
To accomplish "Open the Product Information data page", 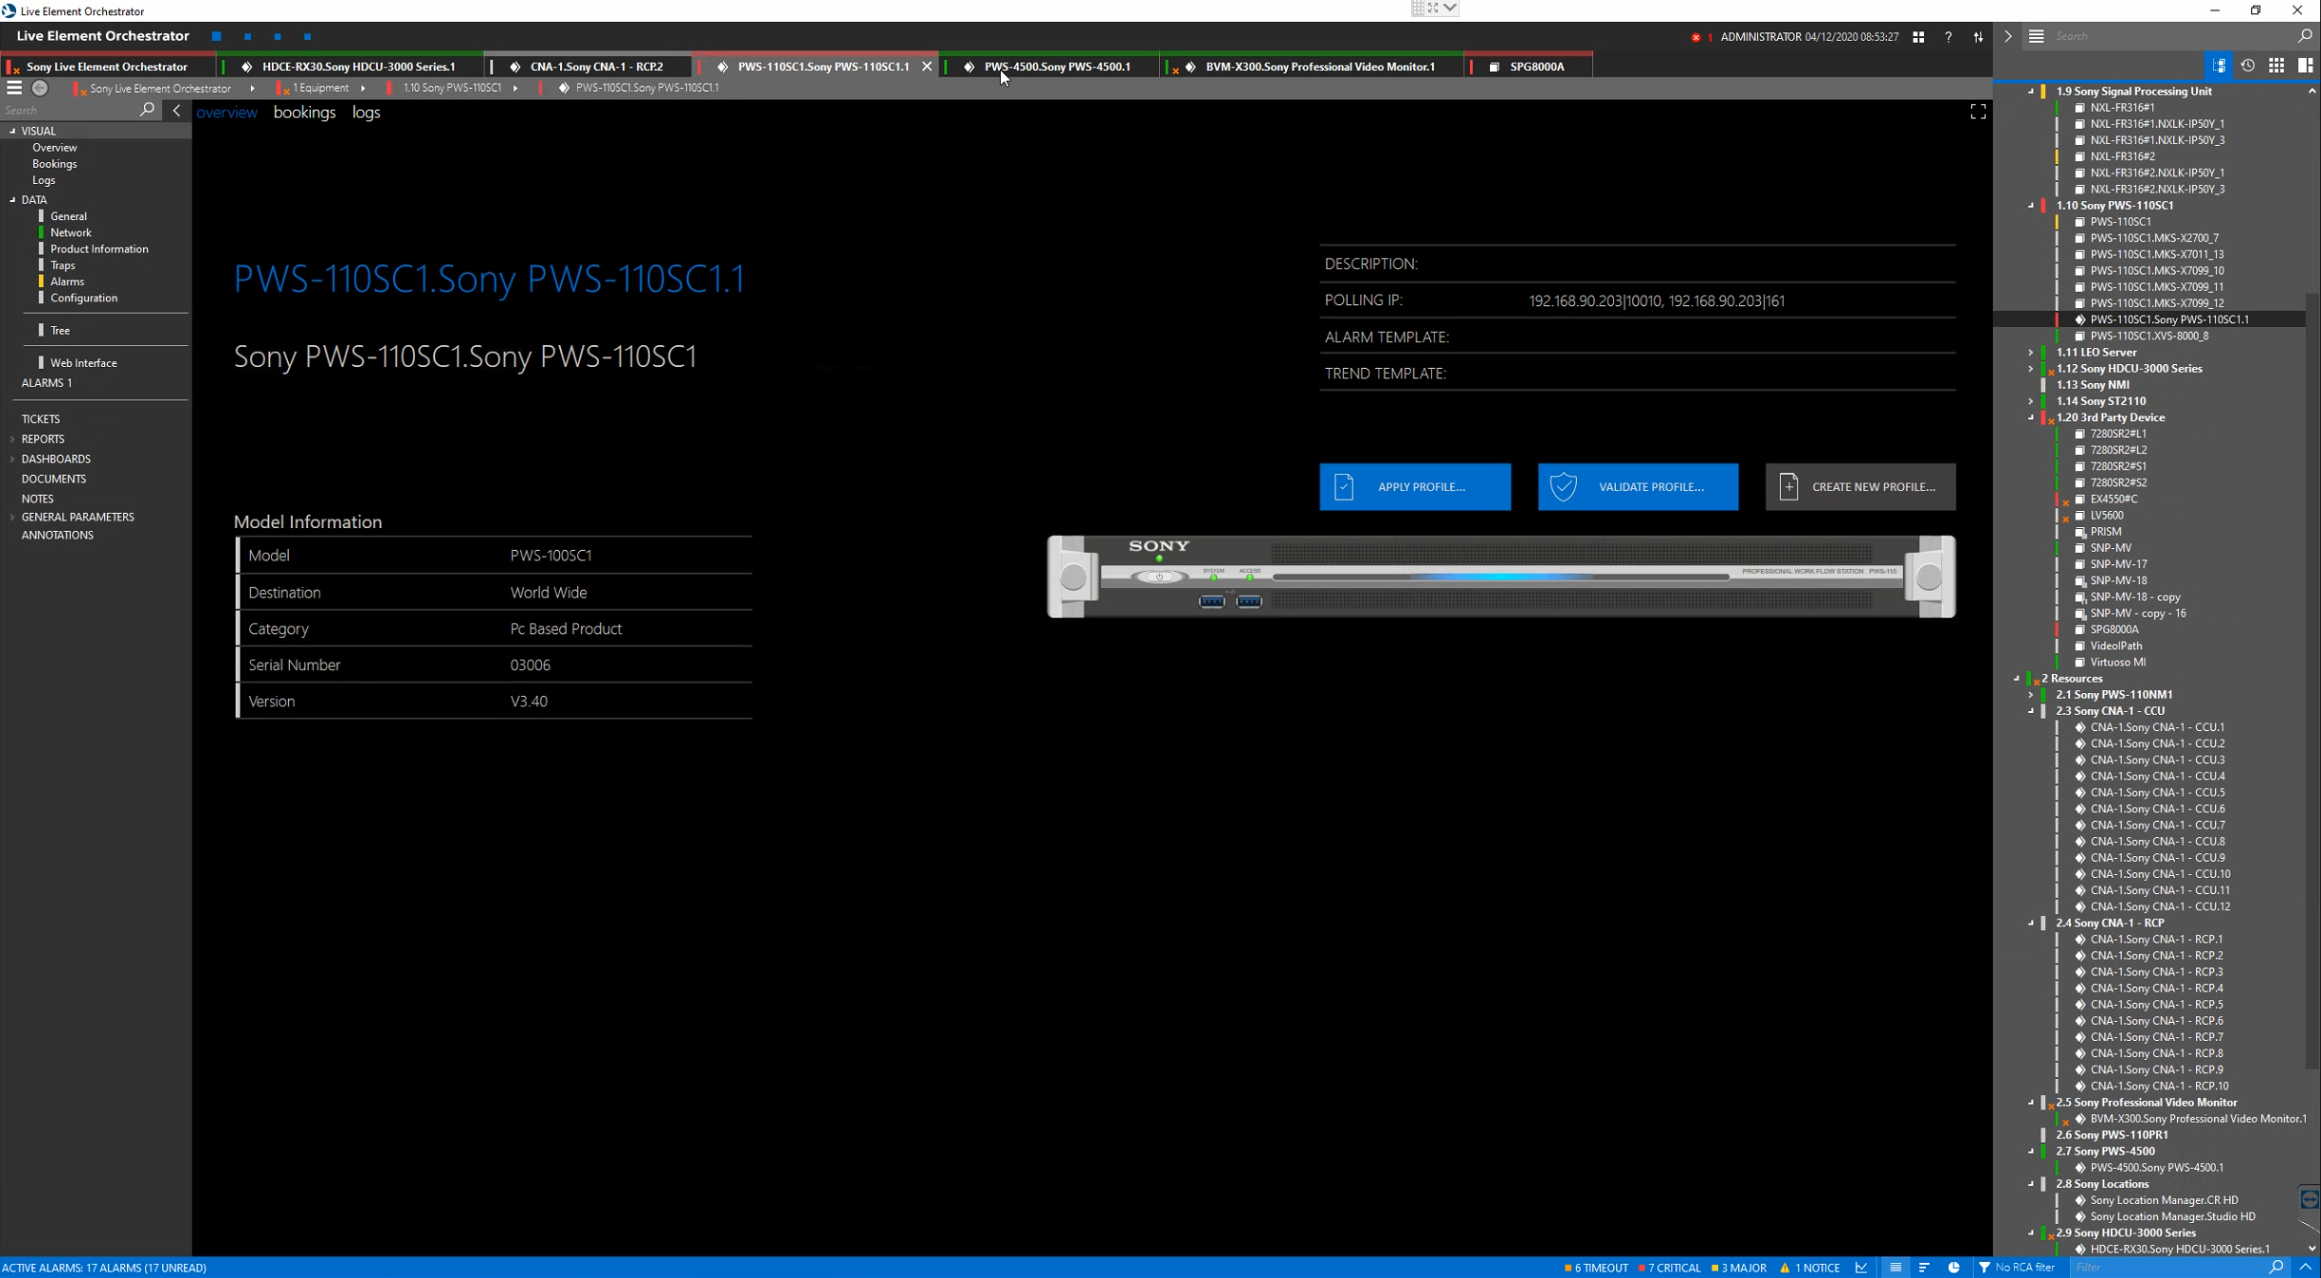I will (x=99, y=249).
